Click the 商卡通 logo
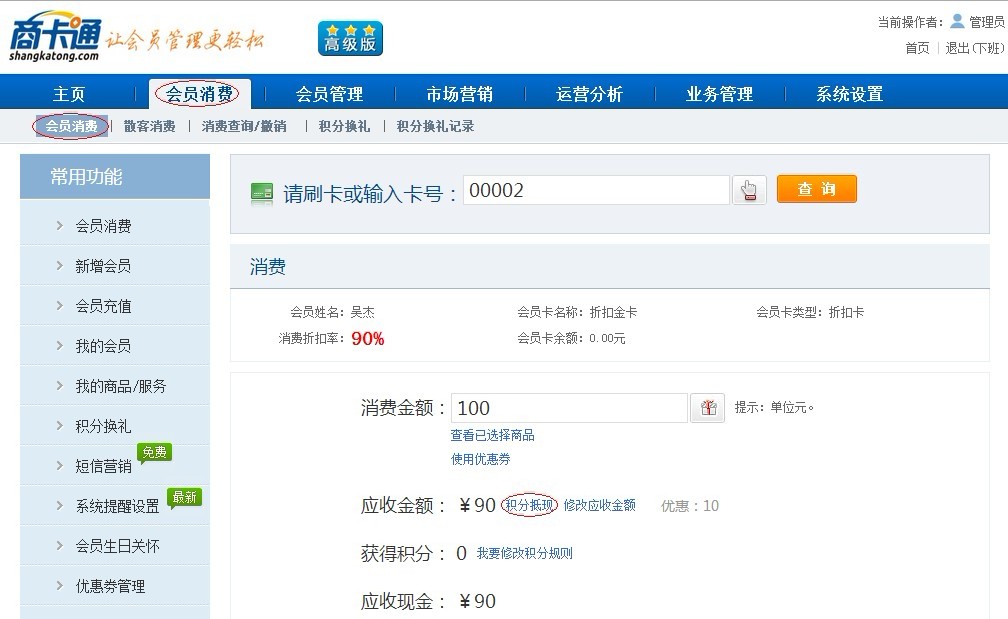This screenshot has height=619, width=1008. pyautogui.click(x=55, y=38)
